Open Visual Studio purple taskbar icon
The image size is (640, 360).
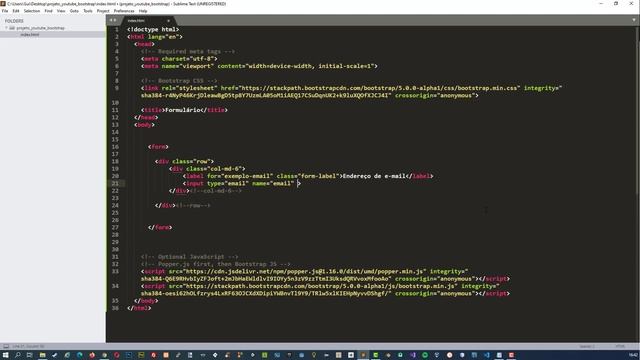coord(413,355)
